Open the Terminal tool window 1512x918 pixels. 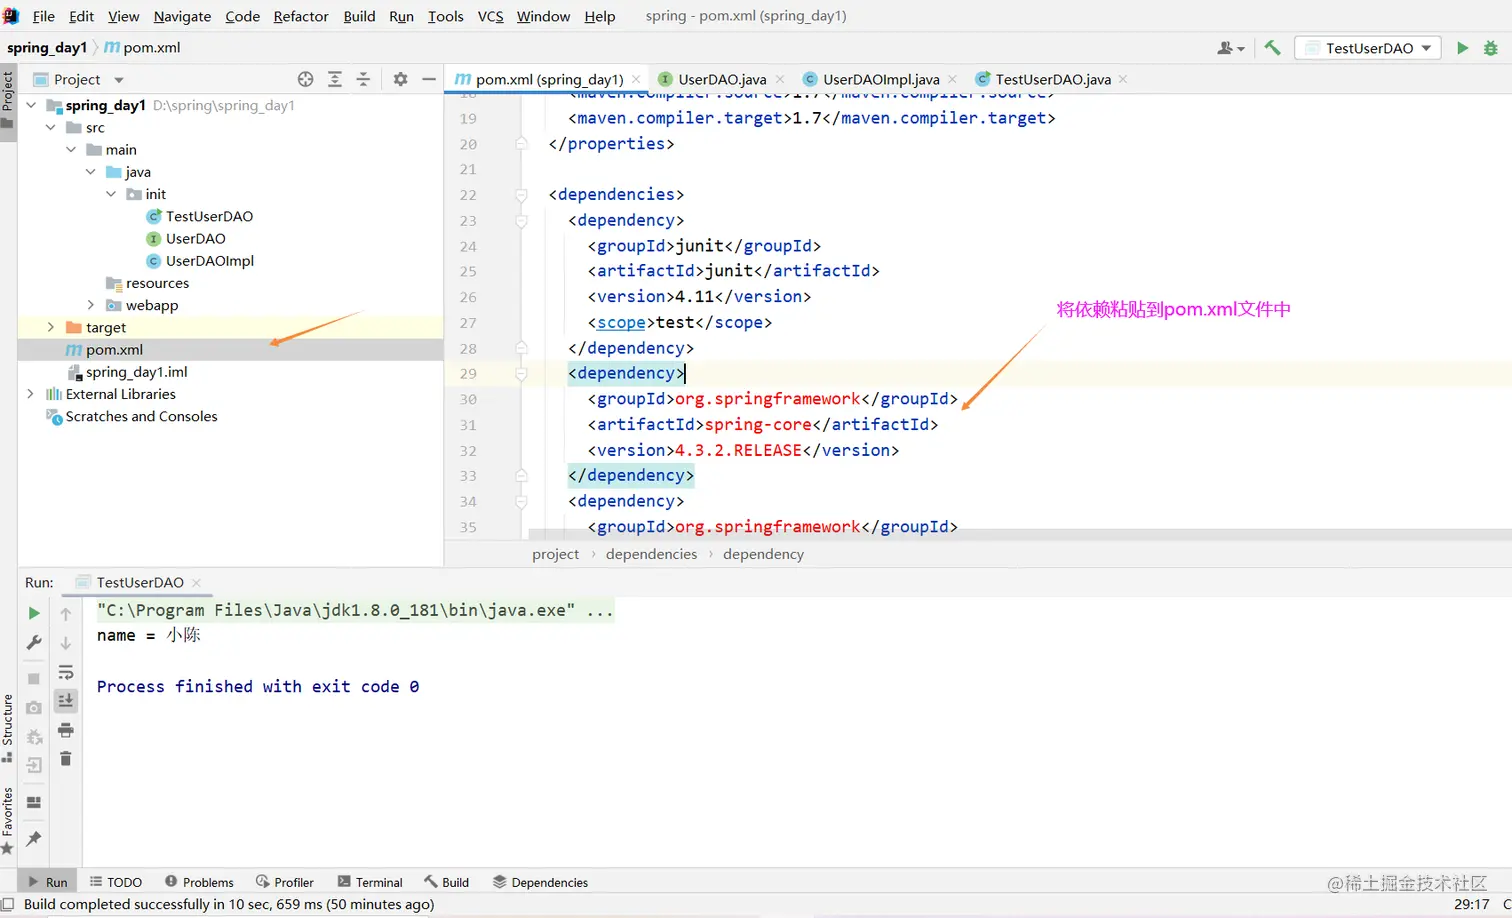click(x=370, y=882)
